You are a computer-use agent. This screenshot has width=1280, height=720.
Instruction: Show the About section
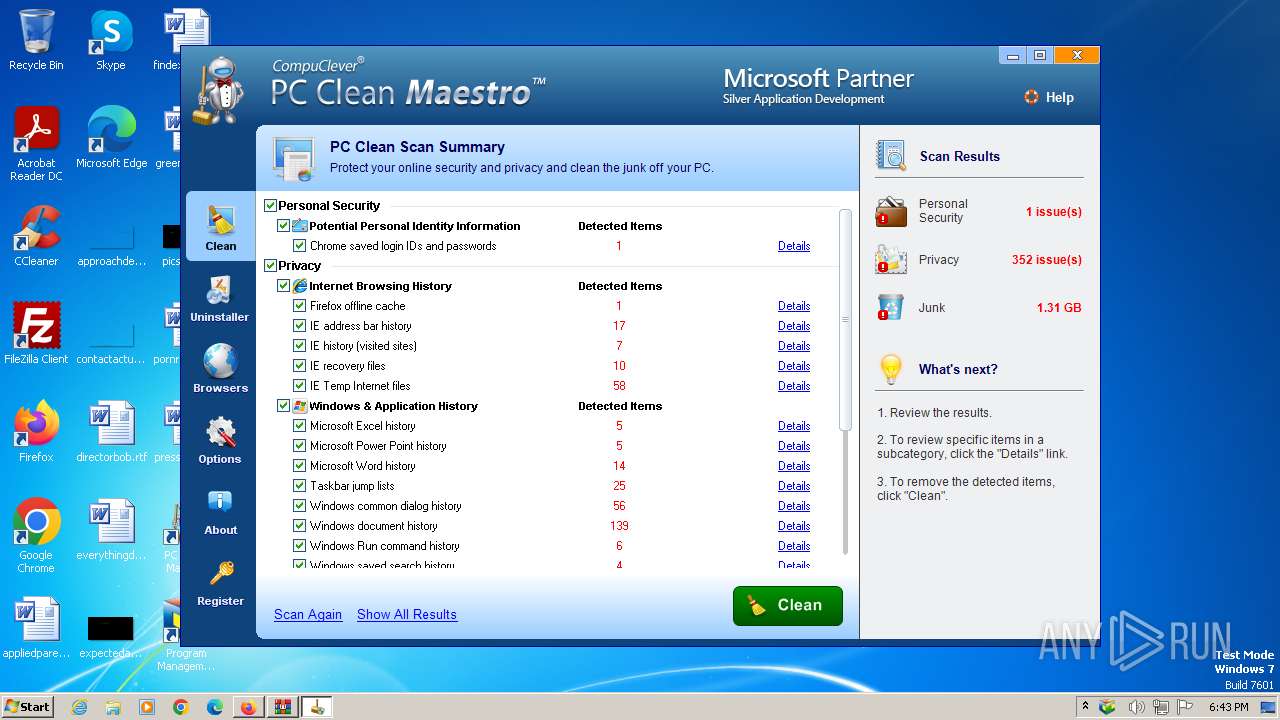220,511
